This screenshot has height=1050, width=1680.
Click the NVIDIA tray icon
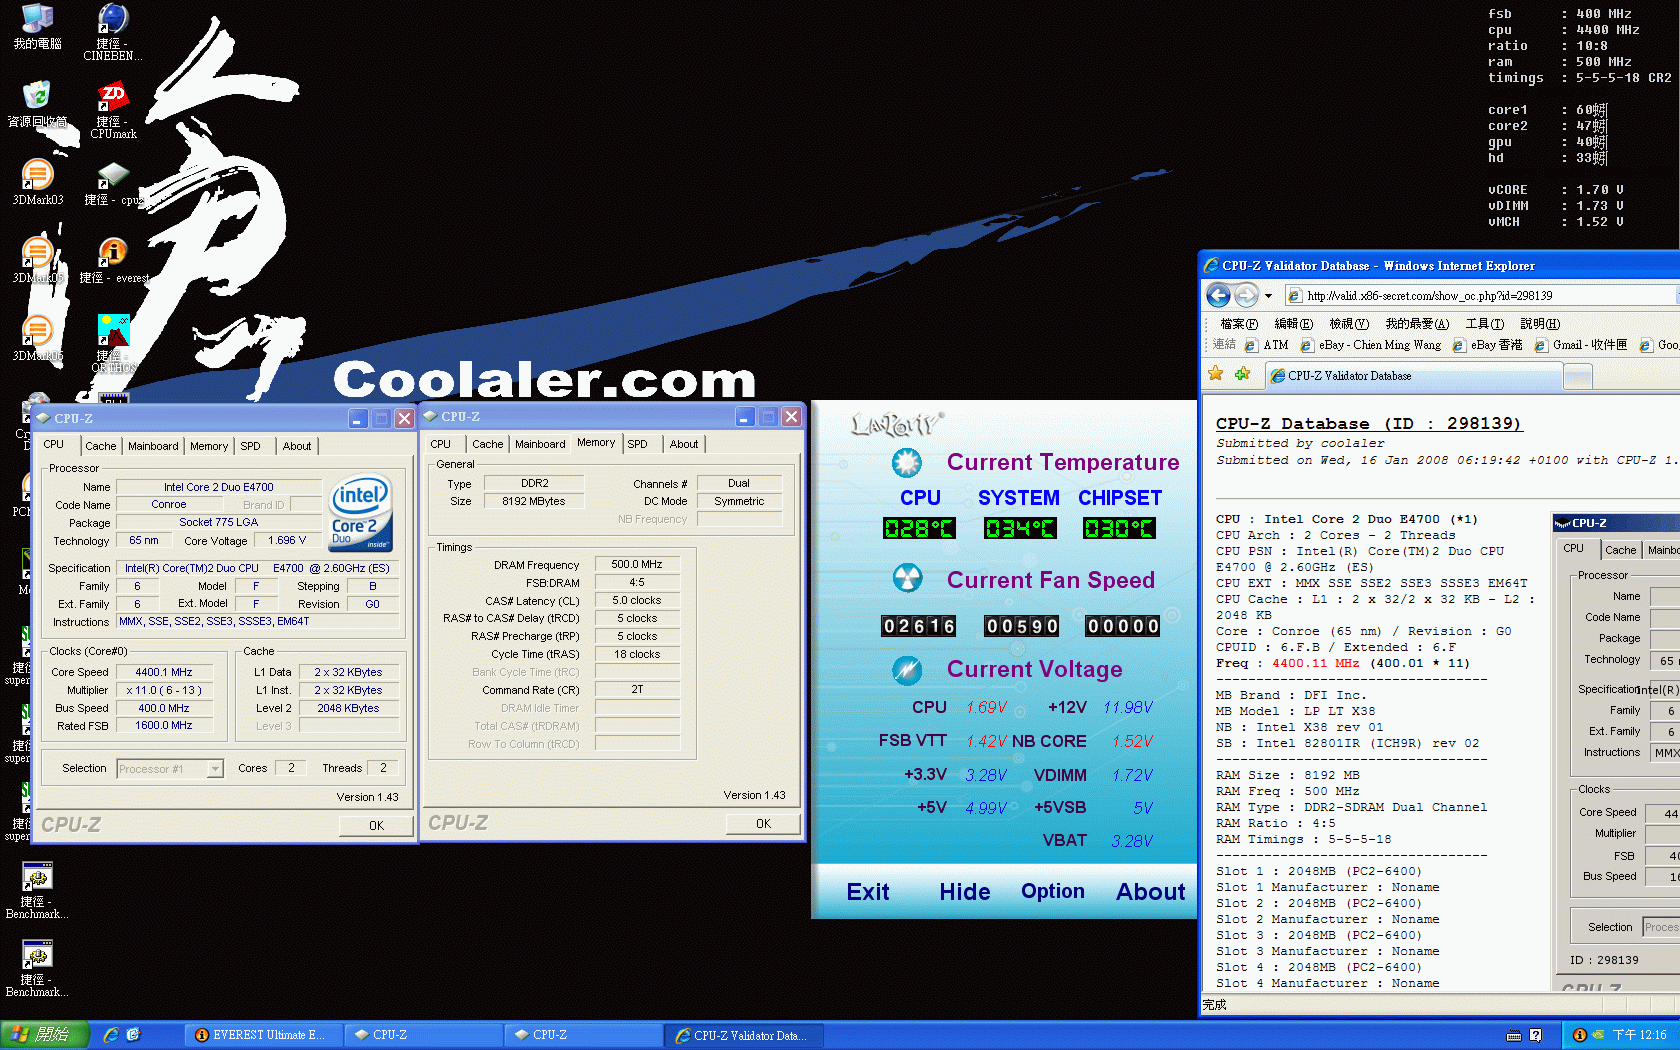1598,1035
